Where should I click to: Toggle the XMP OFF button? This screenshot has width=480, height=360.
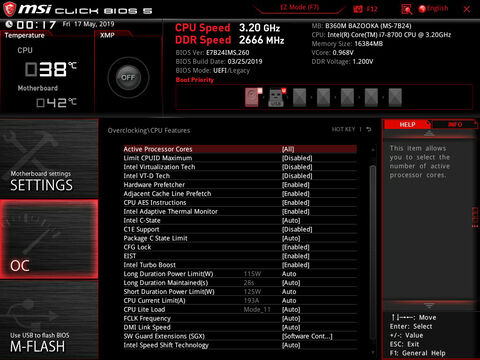coord(128,77)
